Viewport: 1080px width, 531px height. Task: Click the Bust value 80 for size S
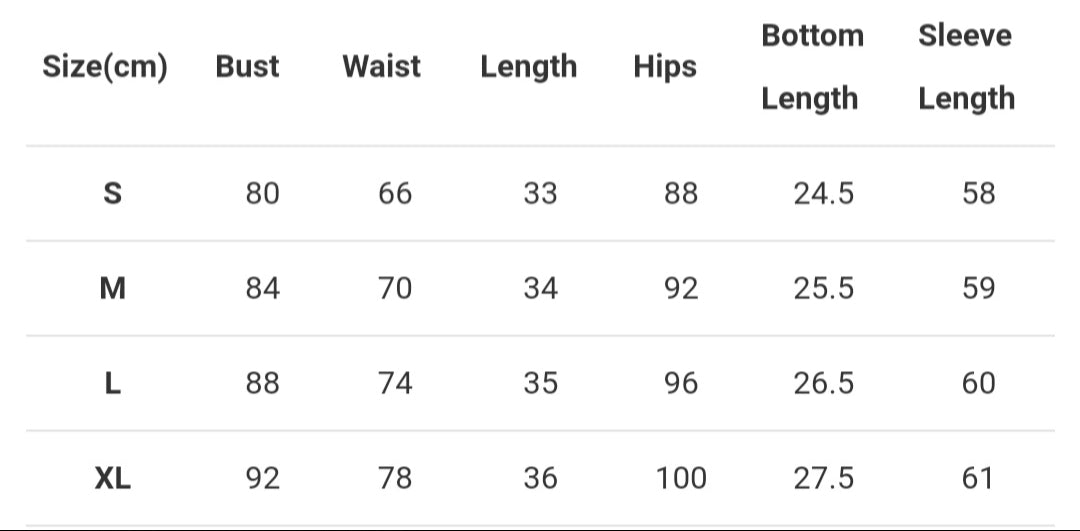tap(263, 193)
